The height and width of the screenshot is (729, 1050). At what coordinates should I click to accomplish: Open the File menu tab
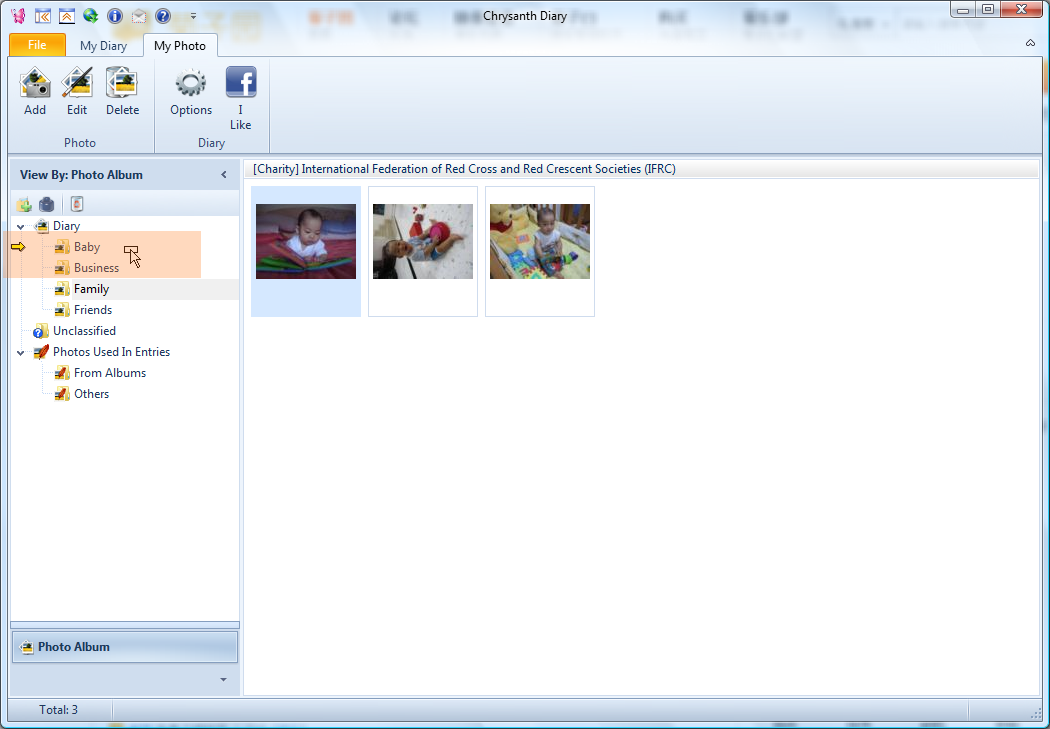[37, 45]
